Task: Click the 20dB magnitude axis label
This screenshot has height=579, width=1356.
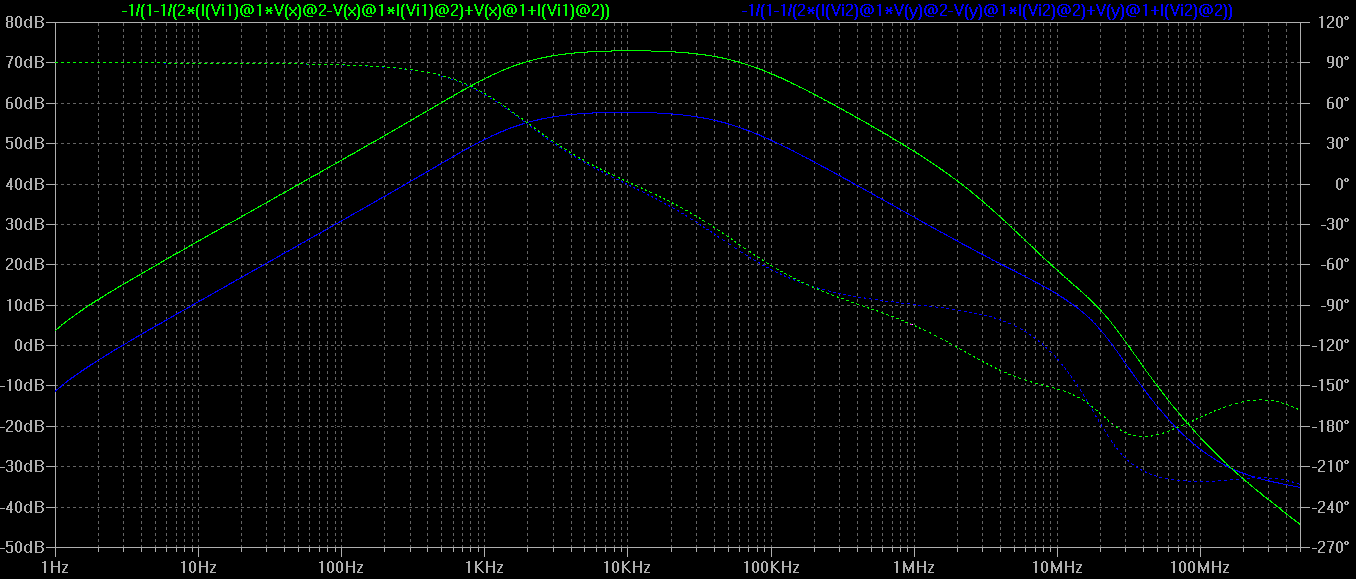Action: [x=27, y=264]
